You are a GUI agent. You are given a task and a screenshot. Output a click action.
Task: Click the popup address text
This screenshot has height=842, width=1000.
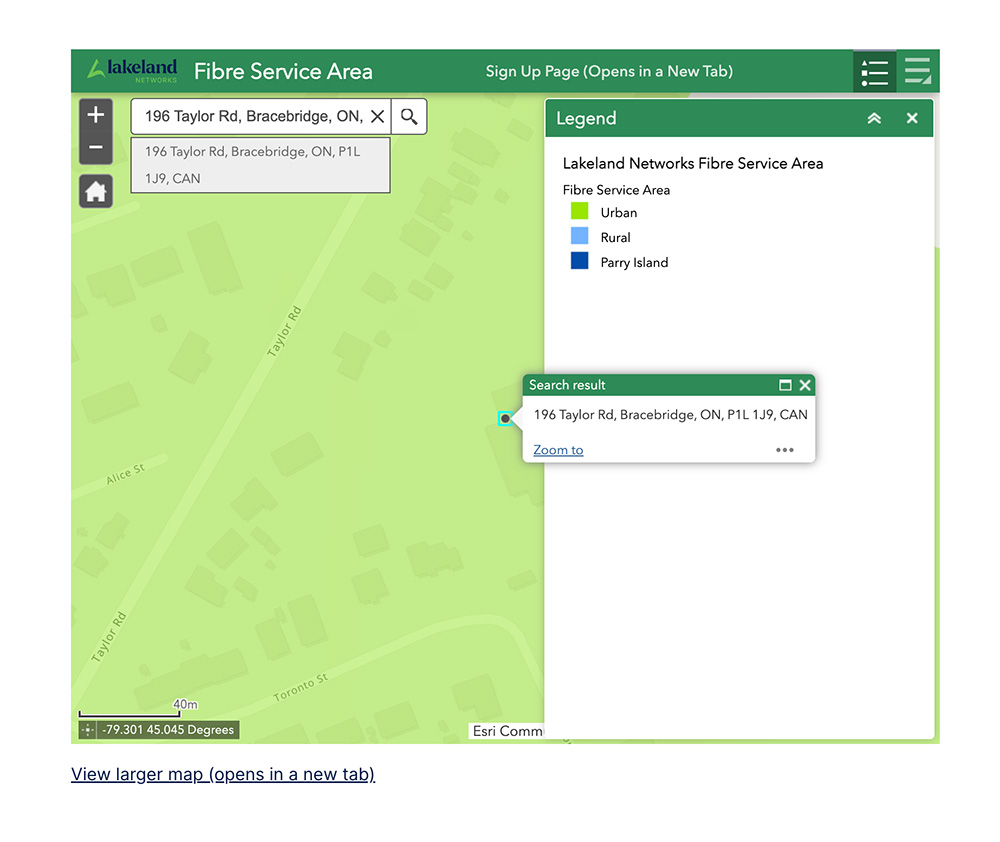click(670, 415)
